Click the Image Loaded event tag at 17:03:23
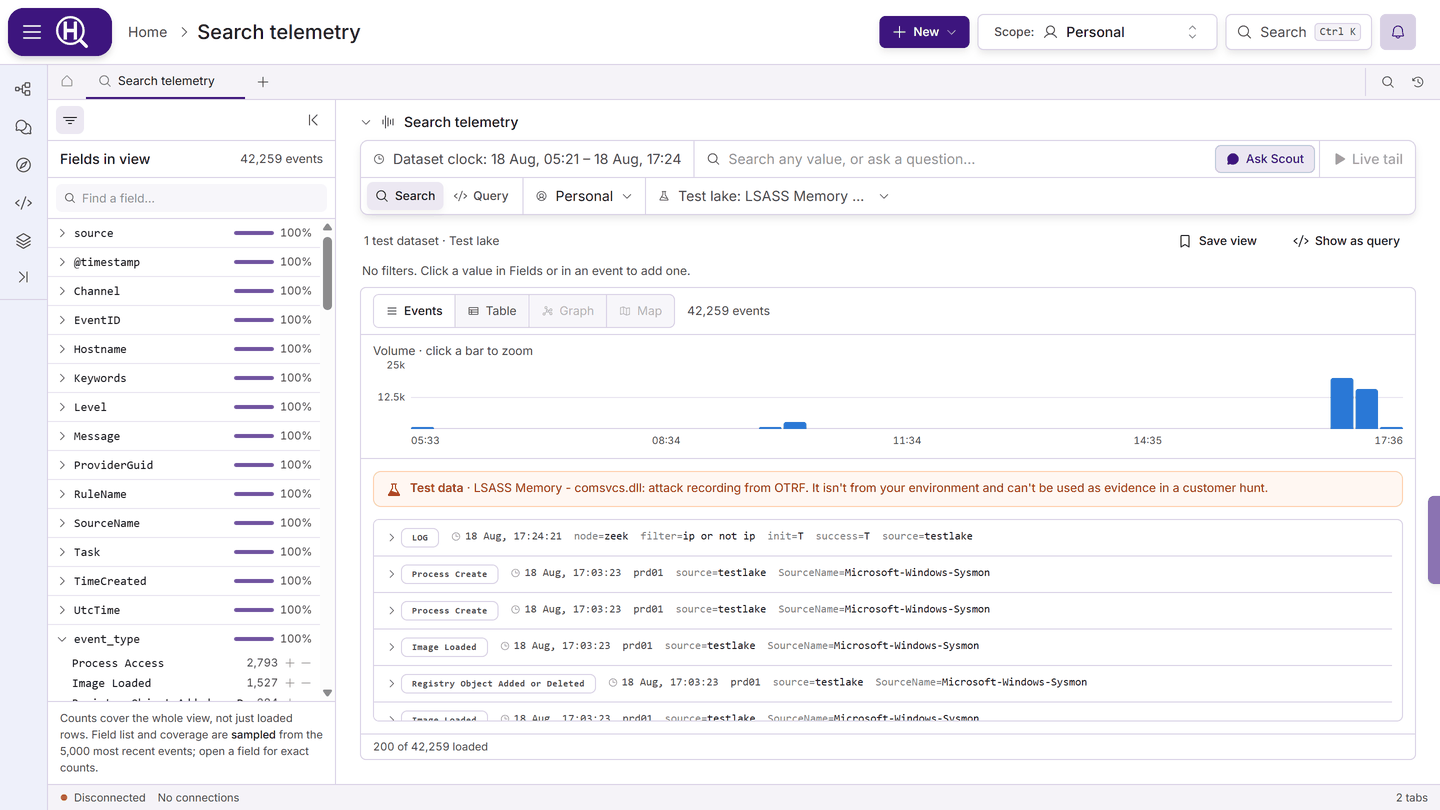Screen dimensions: 1440x810 point(444,647)
